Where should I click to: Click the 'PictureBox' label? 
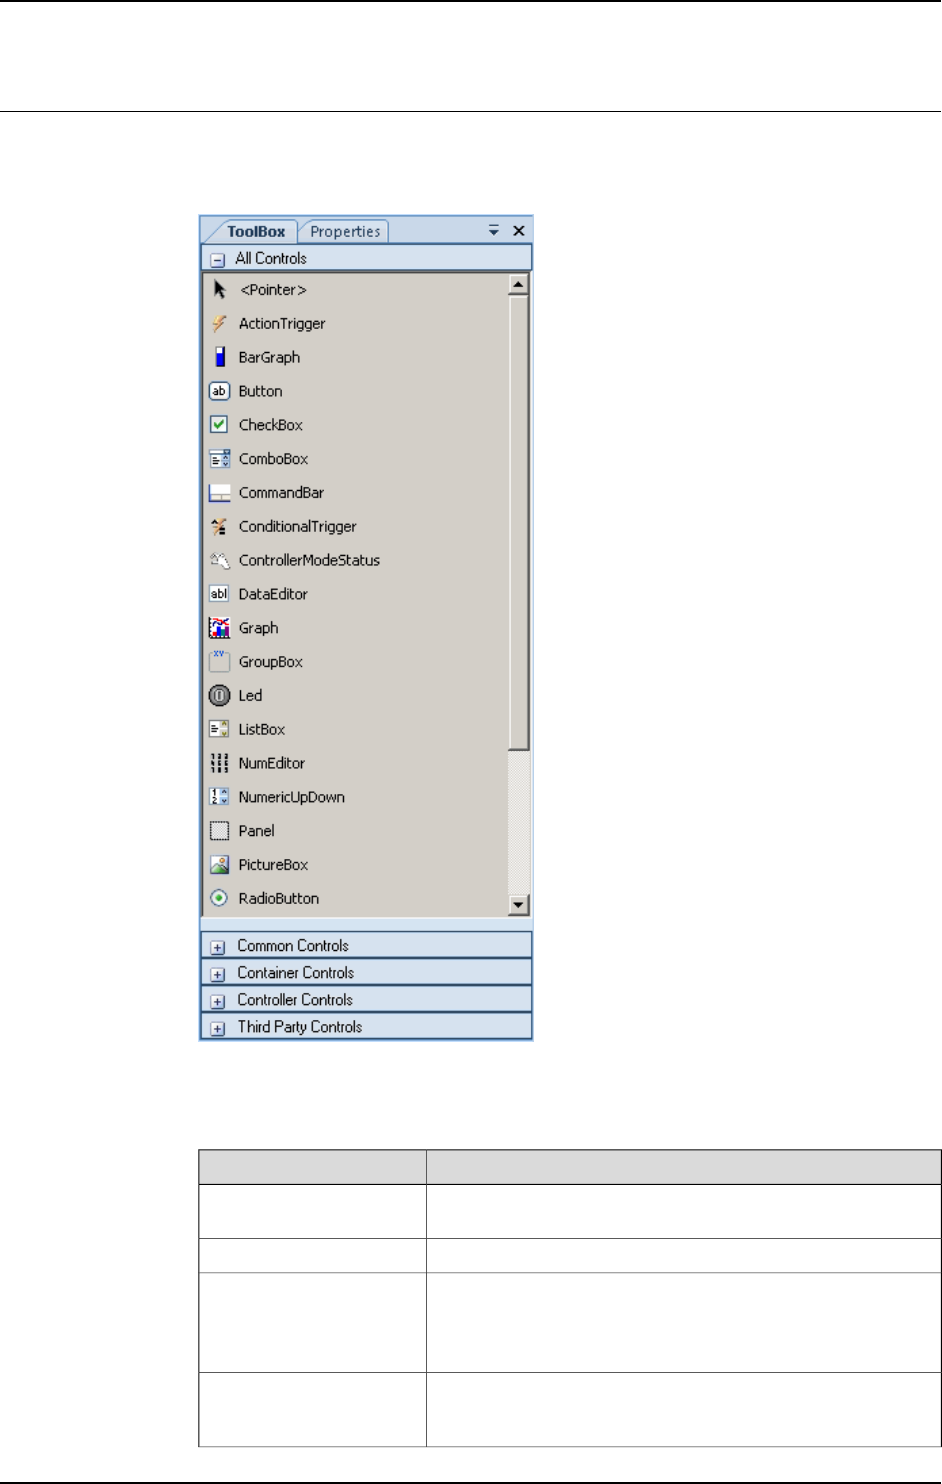point(273,865)
